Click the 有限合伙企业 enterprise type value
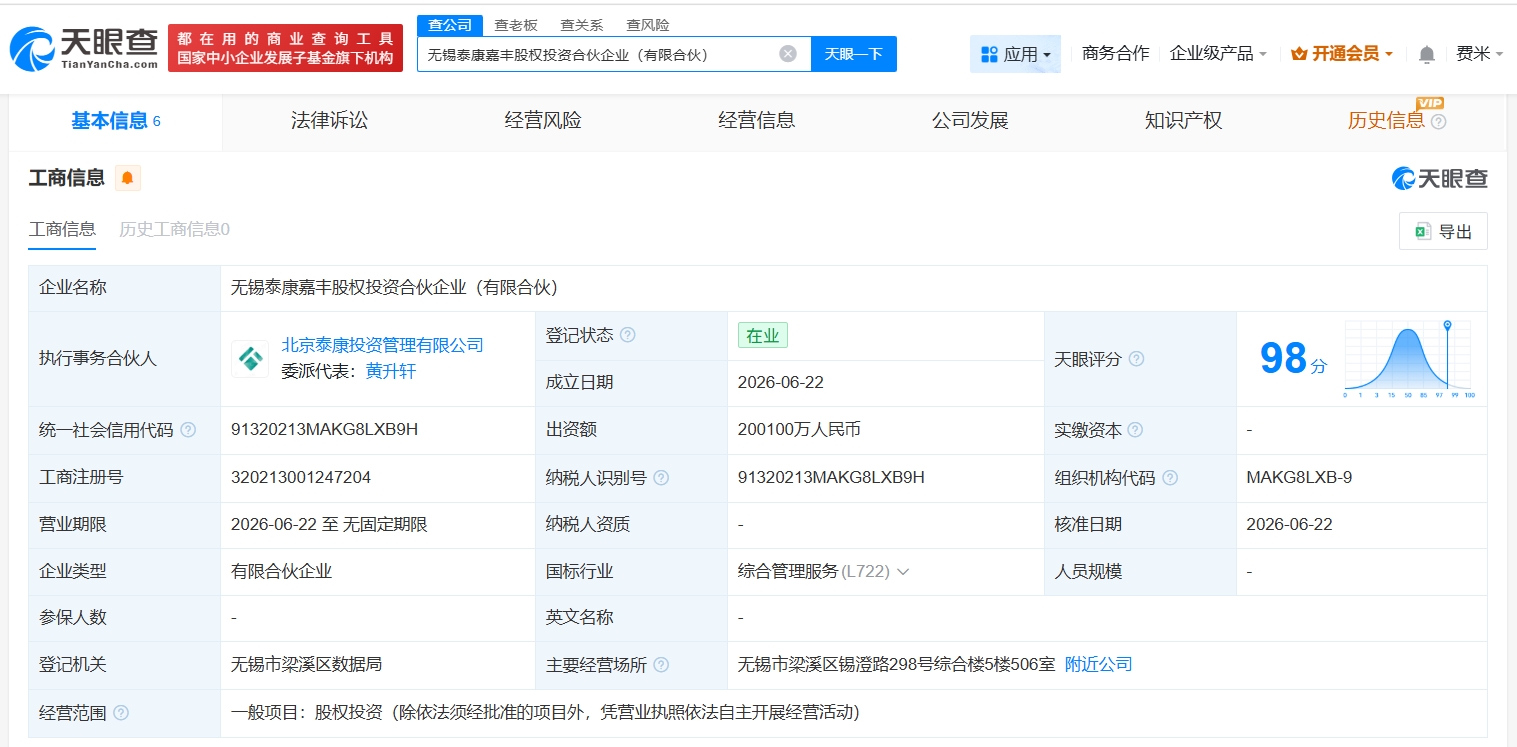 click(281, 572)
